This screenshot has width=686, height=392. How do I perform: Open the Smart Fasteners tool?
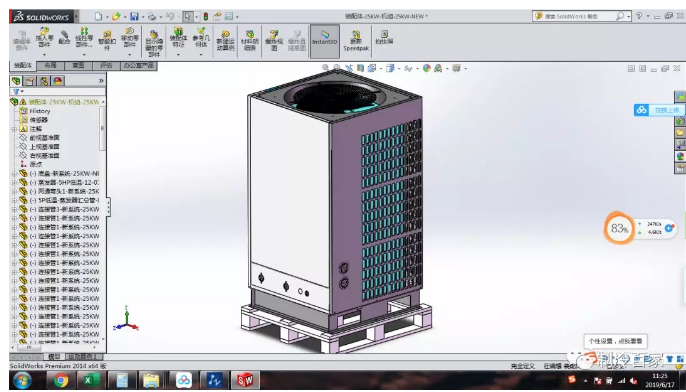(107, 40)
